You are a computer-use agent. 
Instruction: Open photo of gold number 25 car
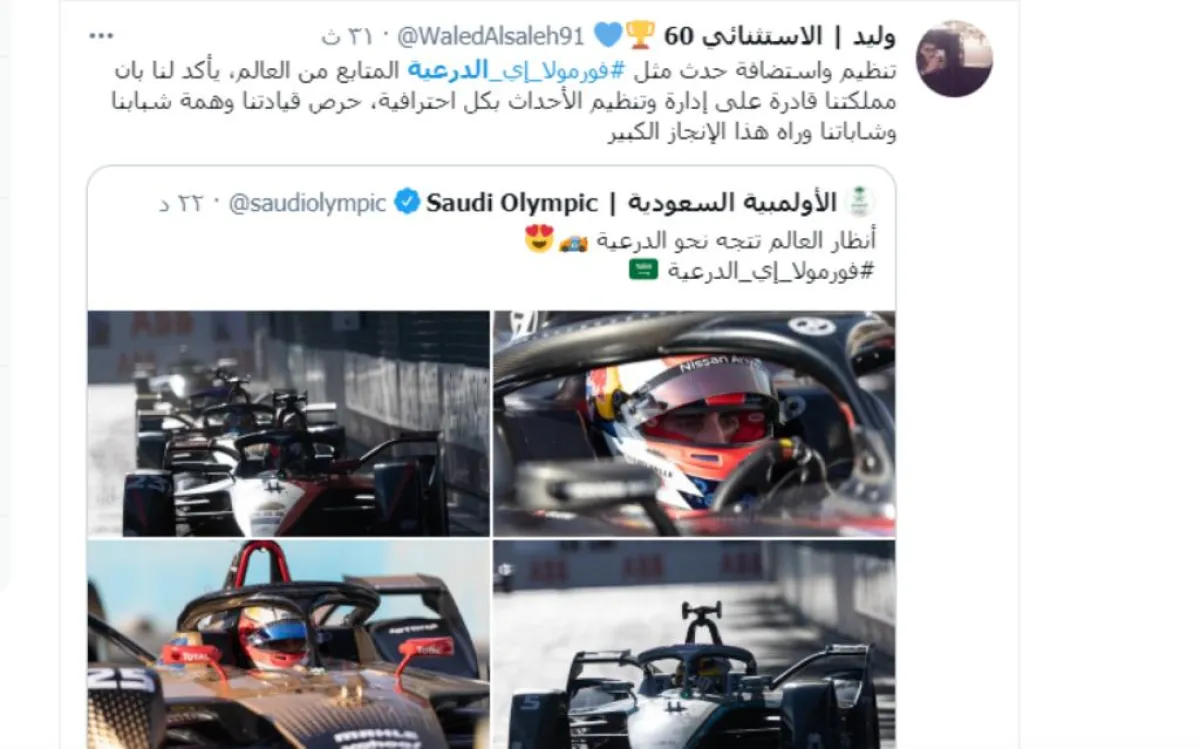(x=288, y=644)
